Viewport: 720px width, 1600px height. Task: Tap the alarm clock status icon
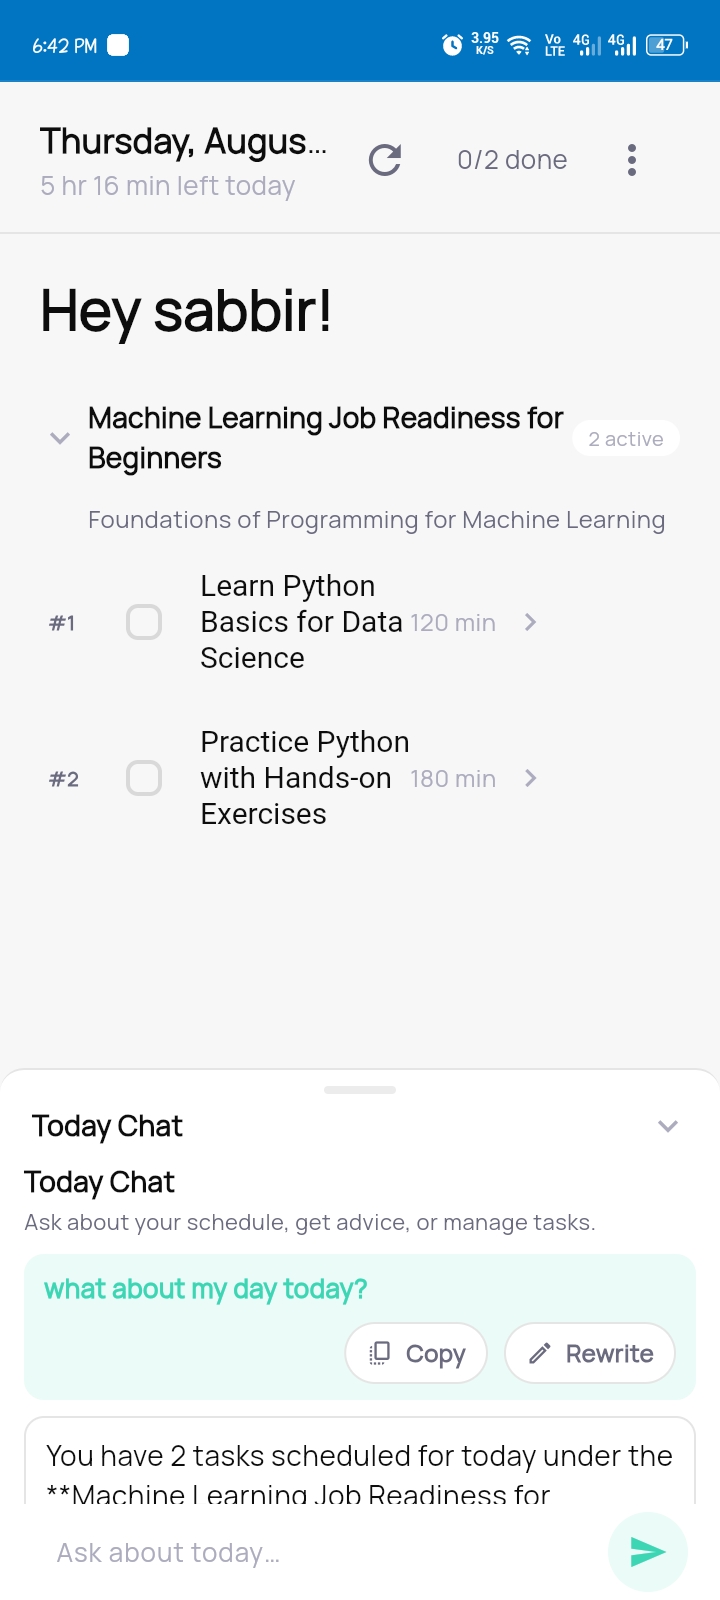pyautogui.click(x=452, y=45)
